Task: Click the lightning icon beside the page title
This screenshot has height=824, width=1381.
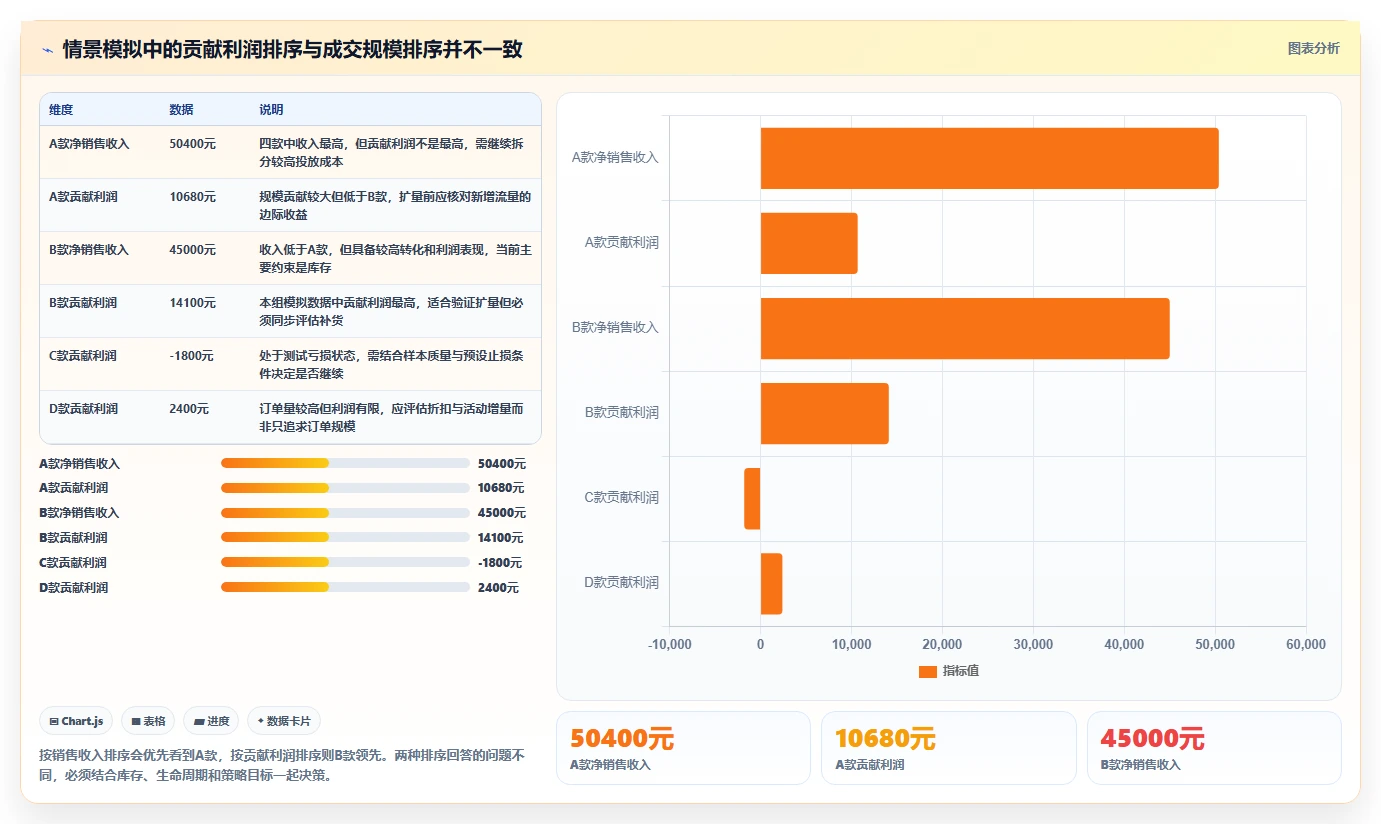Action: tap(48, 50)
